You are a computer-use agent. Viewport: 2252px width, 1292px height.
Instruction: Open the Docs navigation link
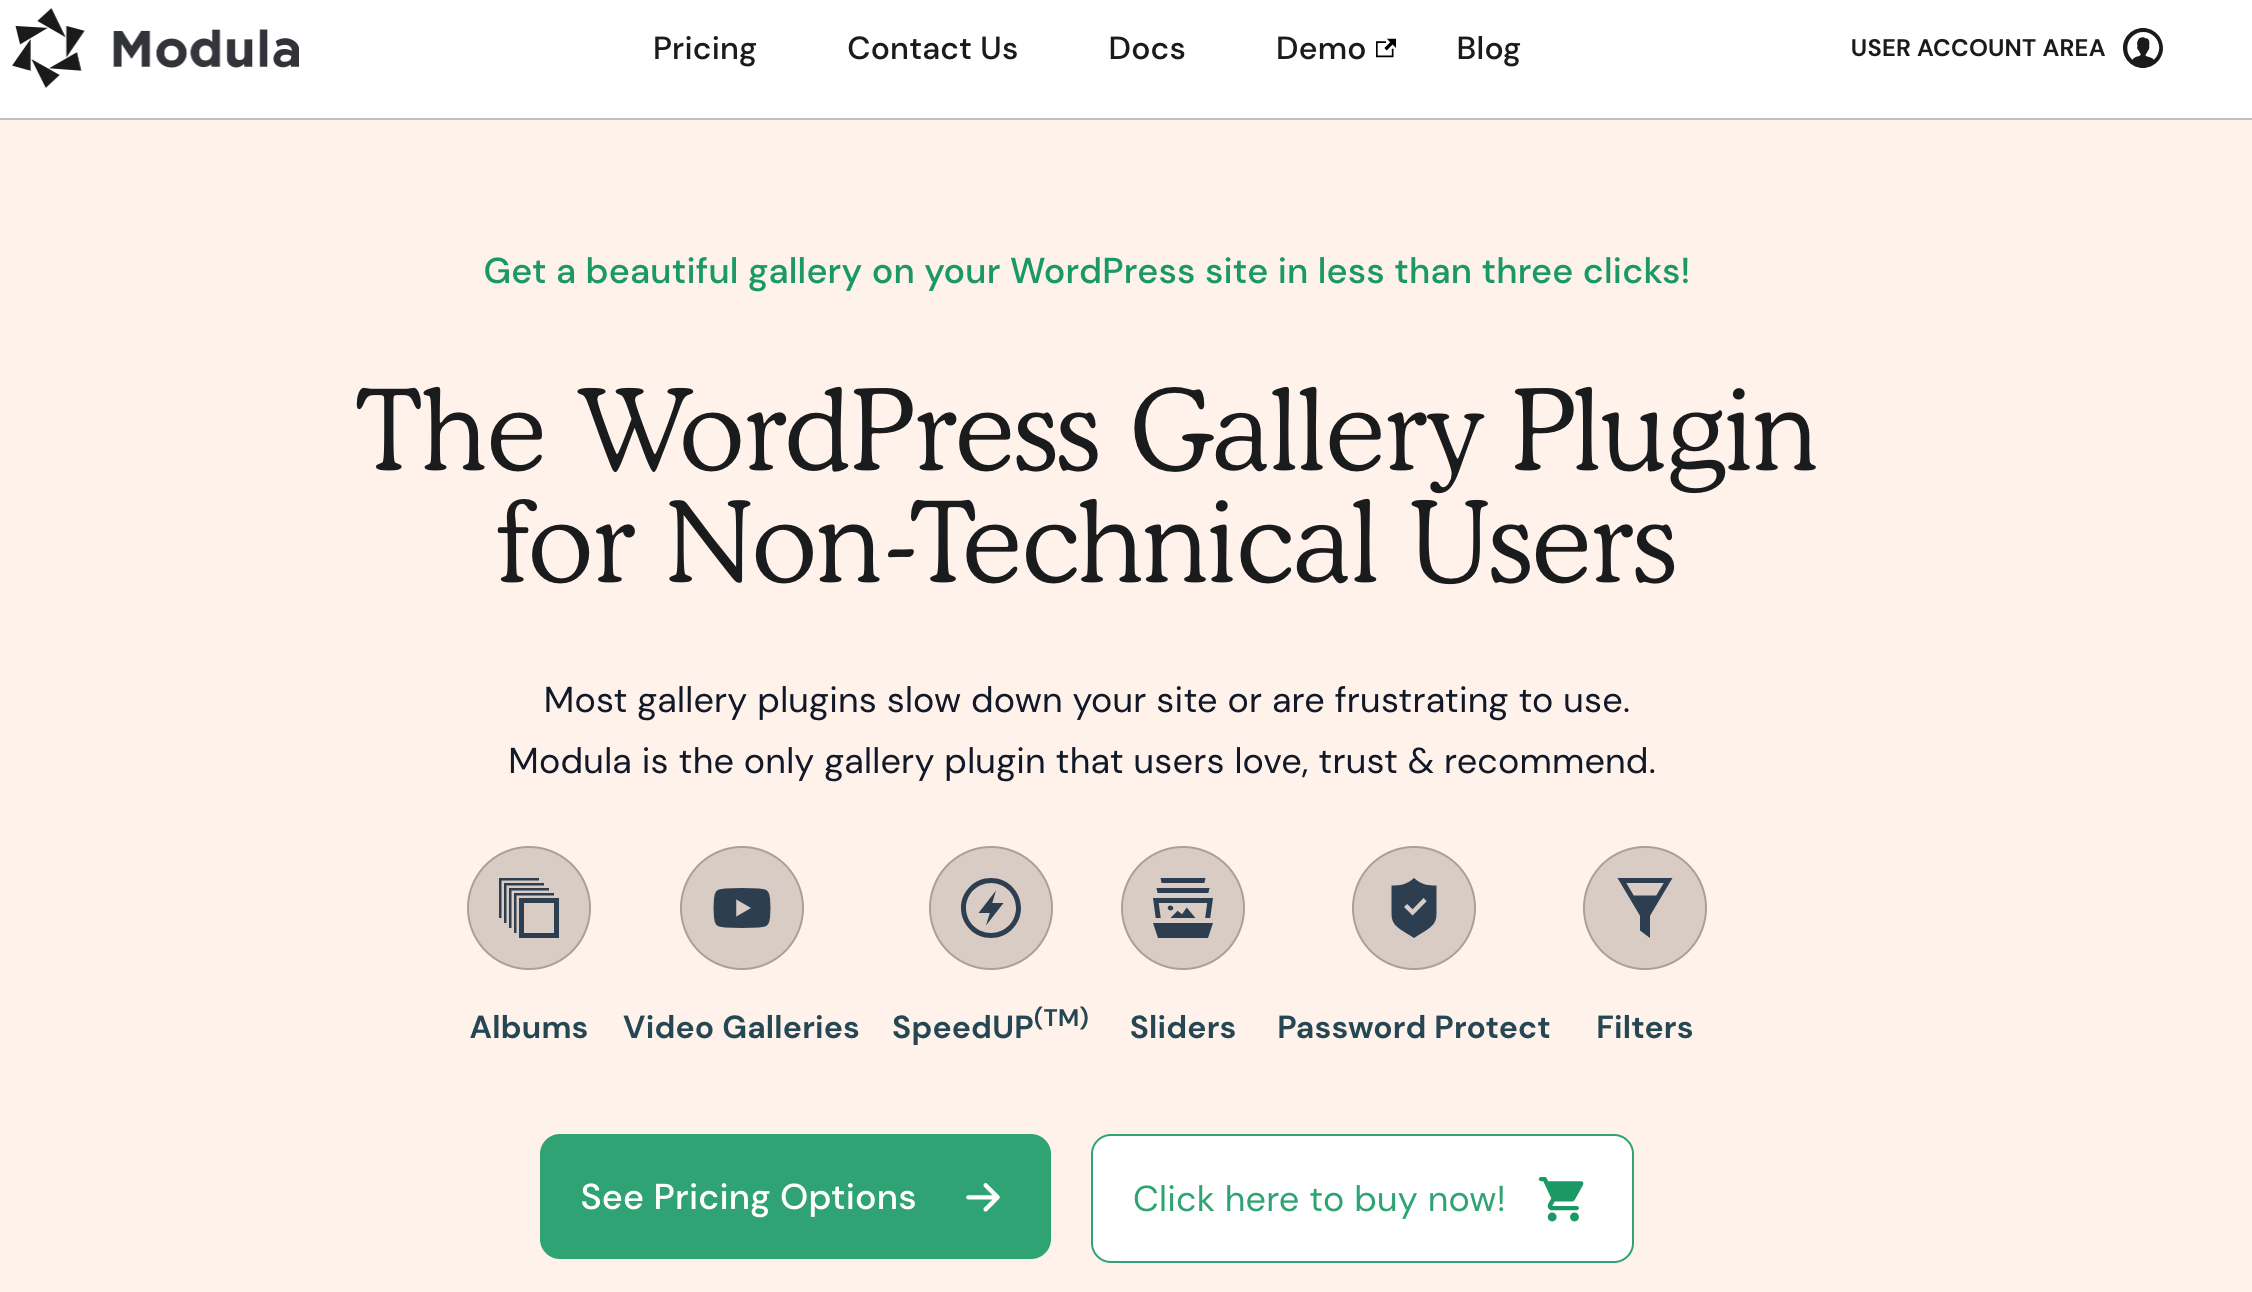[1146, 48]
